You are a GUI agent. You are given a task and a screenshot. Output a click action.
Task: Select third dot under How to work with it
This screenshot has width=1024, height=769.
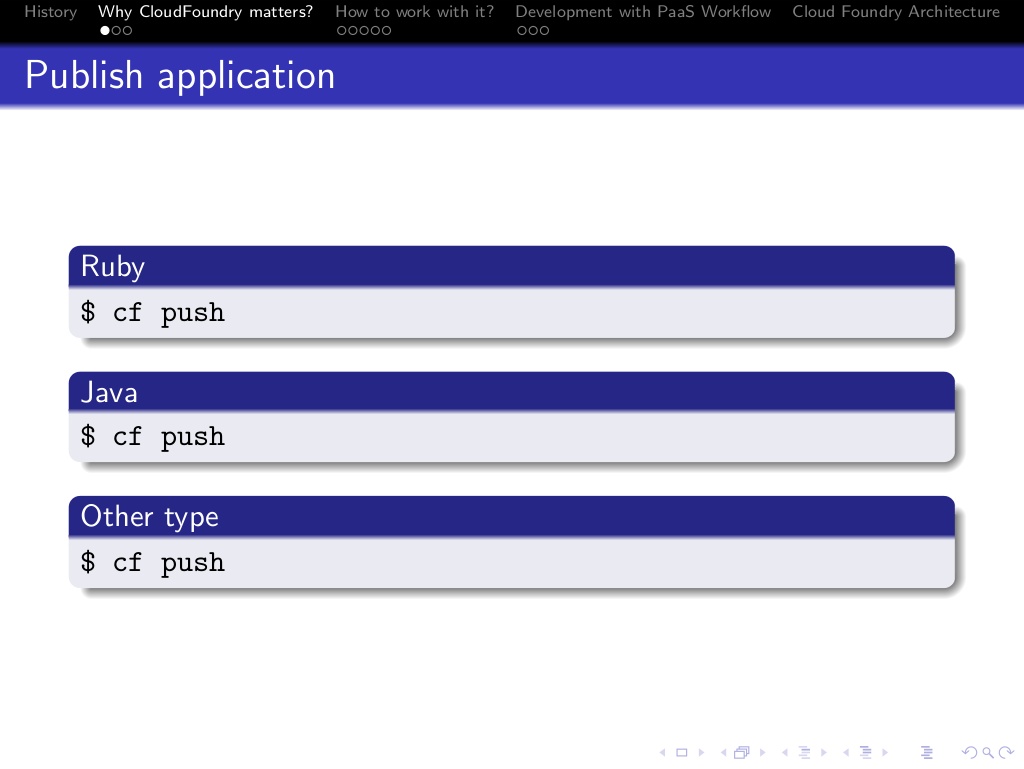point(364,30)
